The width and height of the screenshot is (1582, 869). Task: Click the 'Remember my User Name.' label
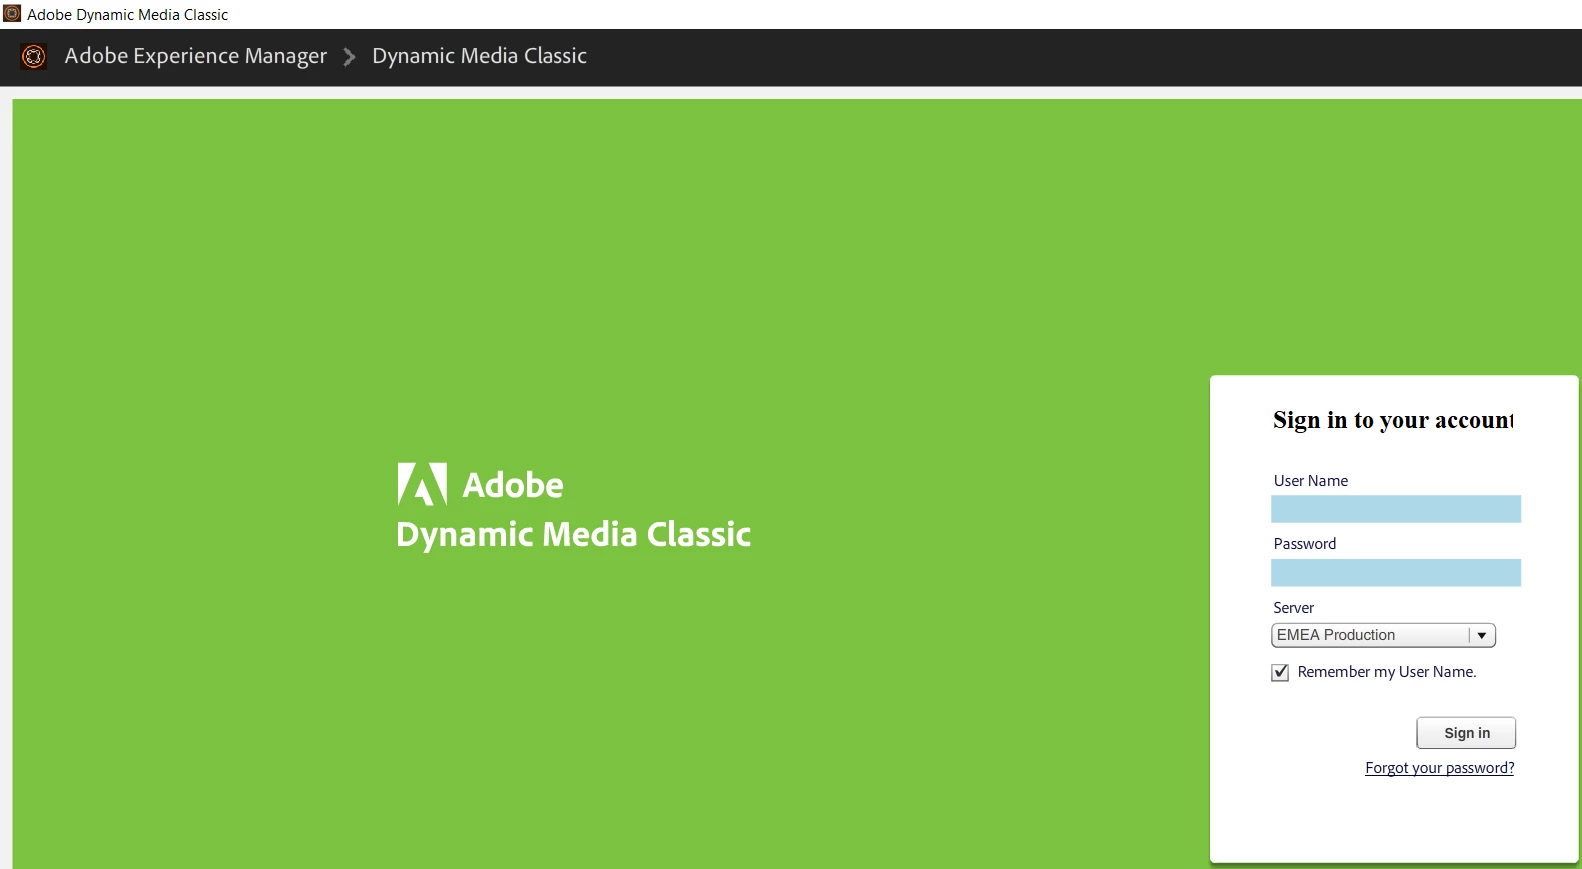1386,672
